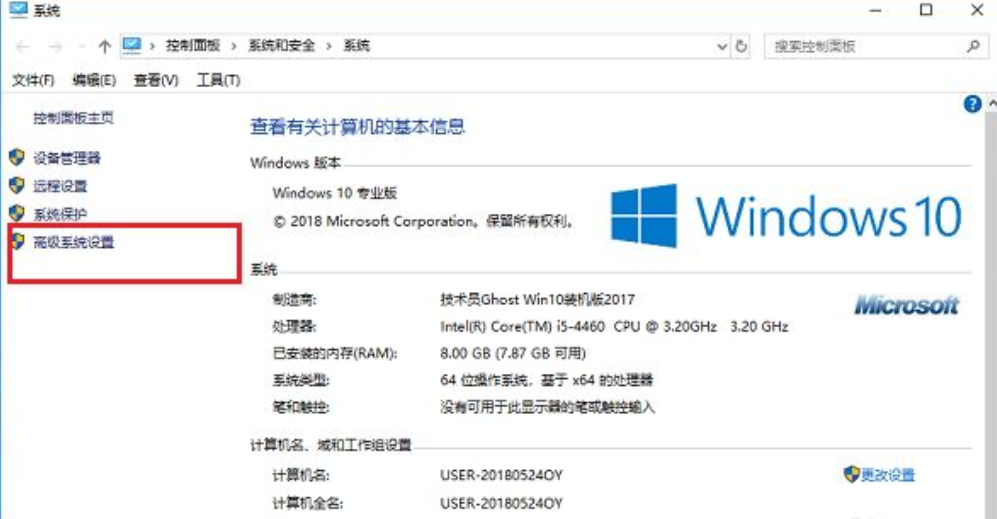This screenshot has width=997, height=519.
Task: Expand chevron after 控制面板 in breadcrumb
Action: 234,46
